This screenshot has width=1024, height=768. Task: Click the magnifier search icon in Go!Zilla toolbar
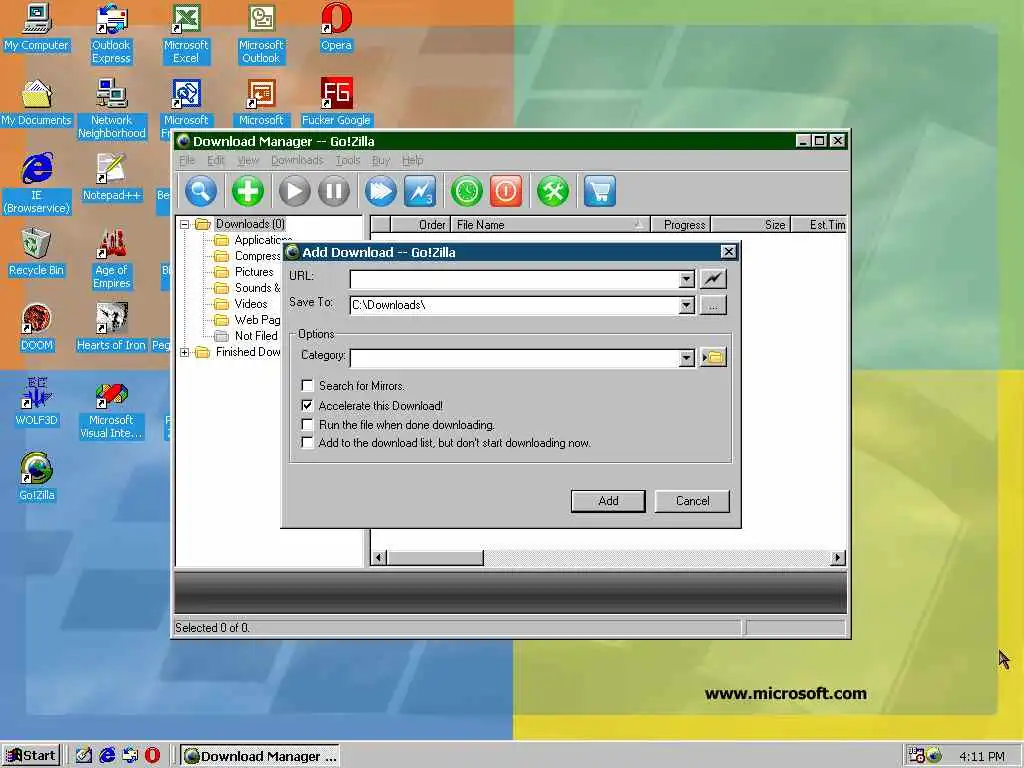click(201, 191)
